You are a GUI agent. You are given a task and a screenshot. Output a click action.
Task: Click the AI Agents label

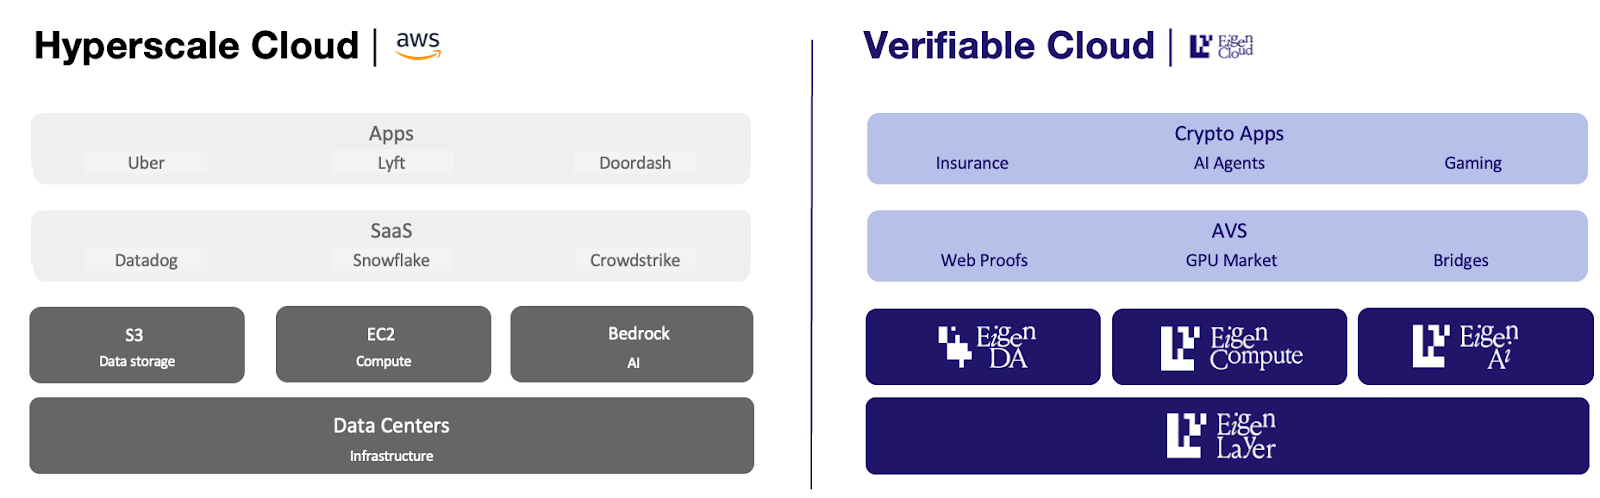(x=1229, y=163)
